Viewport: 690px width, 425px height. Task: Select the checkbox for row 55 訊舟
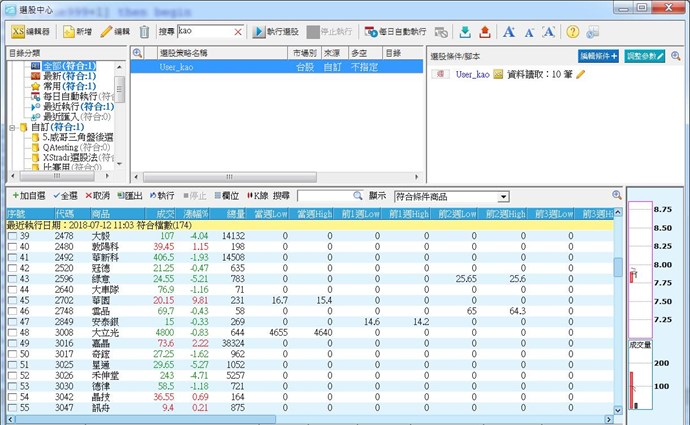coord(11,408)
